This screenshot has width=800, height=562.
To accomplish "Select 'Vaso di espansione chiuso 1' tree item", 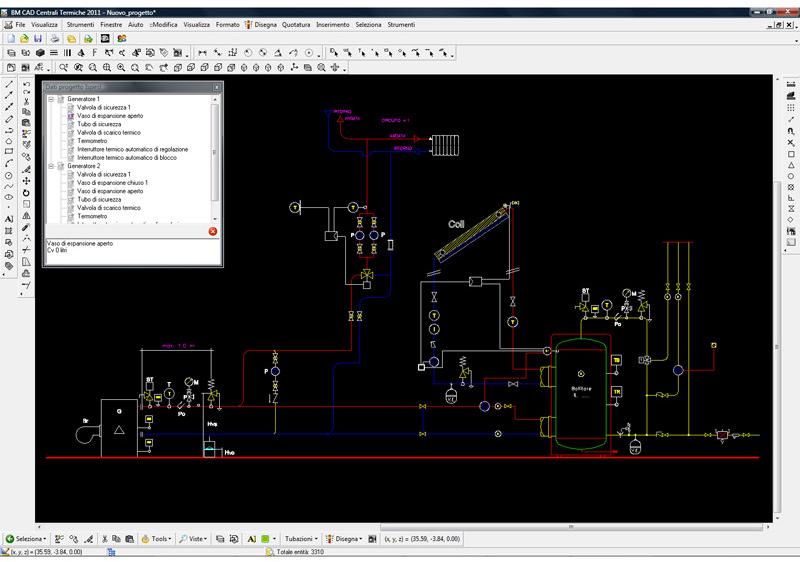I will (112, 183).
